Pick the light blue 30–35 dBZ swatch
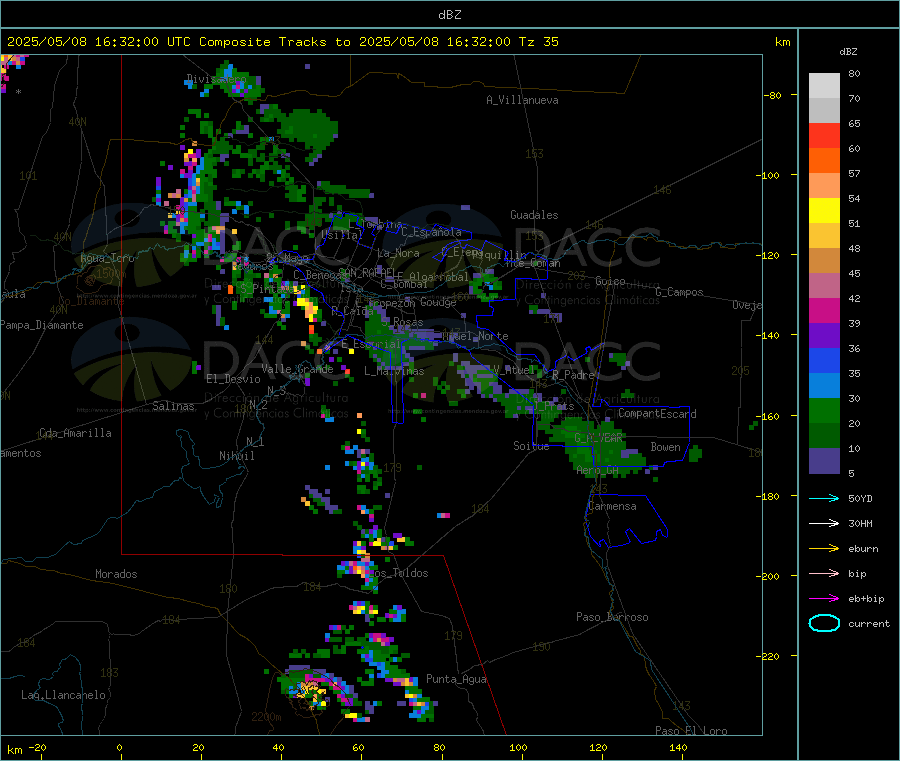Image resolution: width=900 pixels, height=761 pixels. coord(824,386)
